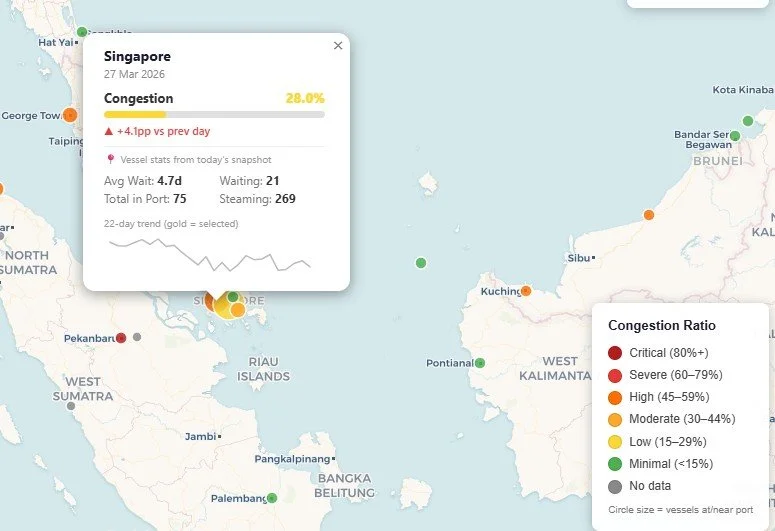This screenshot has width=775, height=531.
Task: Select the orange marker on the coast northeast of Sibu
Action: (648, 215)
